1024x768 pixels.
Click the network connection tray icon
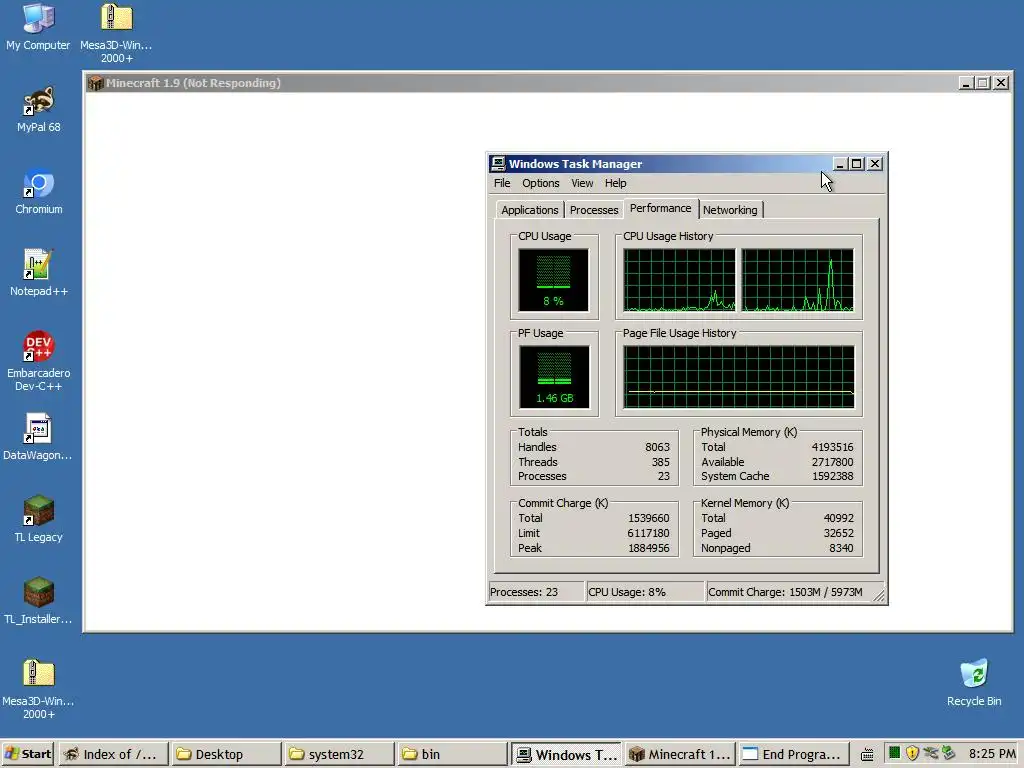click(x=931, y=753)
